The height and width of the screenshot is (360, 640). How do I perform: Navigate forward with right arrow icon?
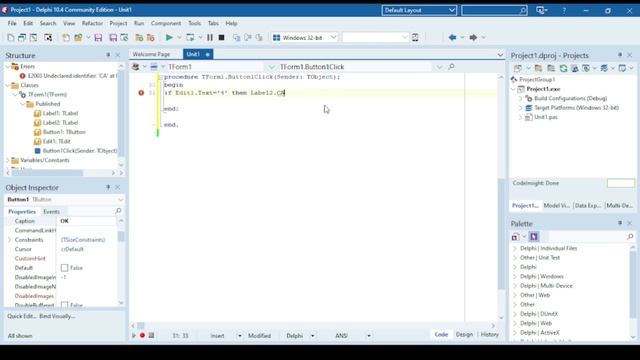pos(473,38)
